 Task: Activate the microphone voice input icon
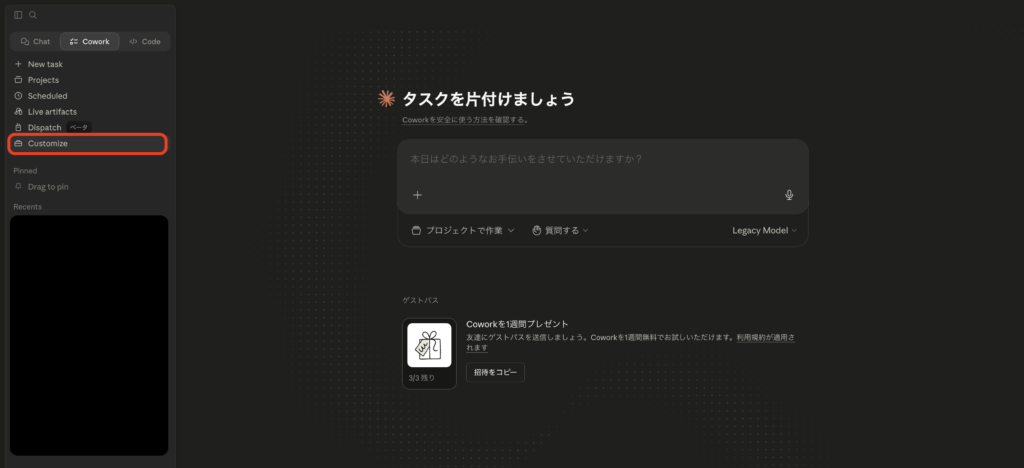pyautogui.click(x=789, y=195)
